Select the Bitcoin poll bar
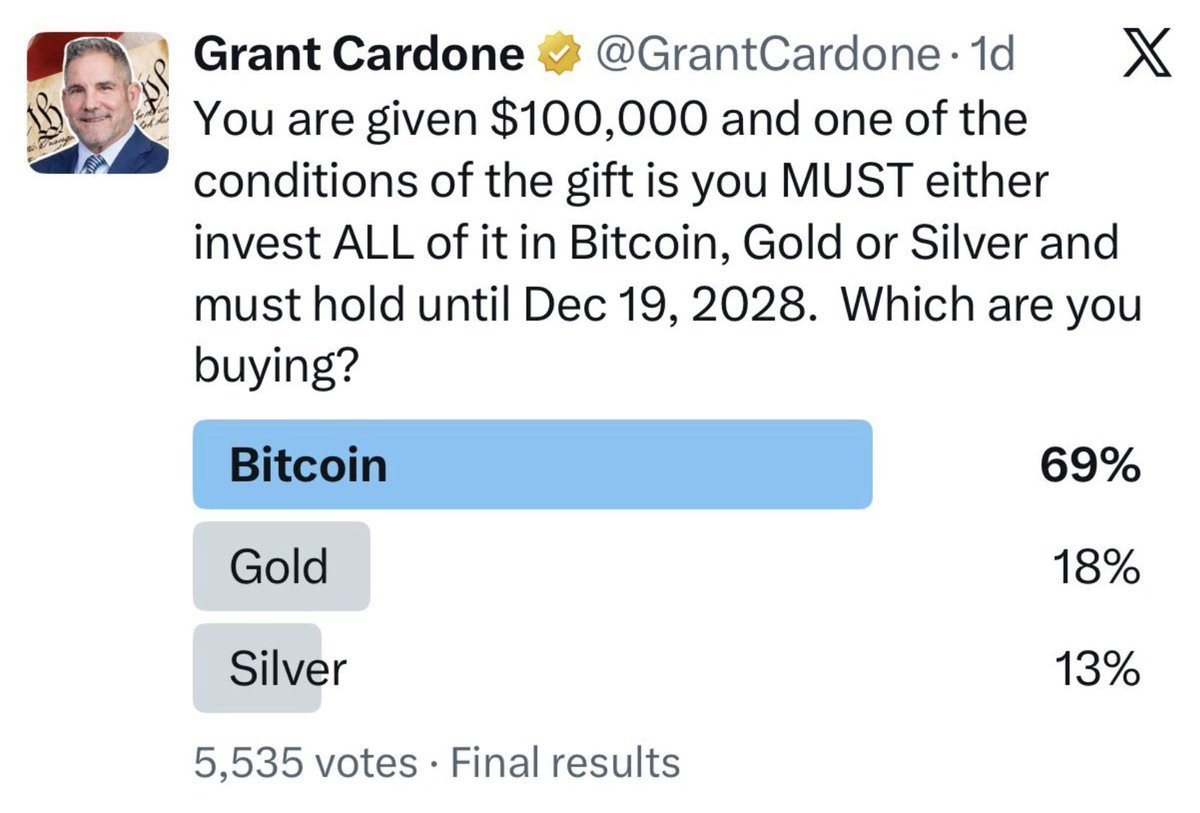The image size is (1200, 813). click(532, 465)
